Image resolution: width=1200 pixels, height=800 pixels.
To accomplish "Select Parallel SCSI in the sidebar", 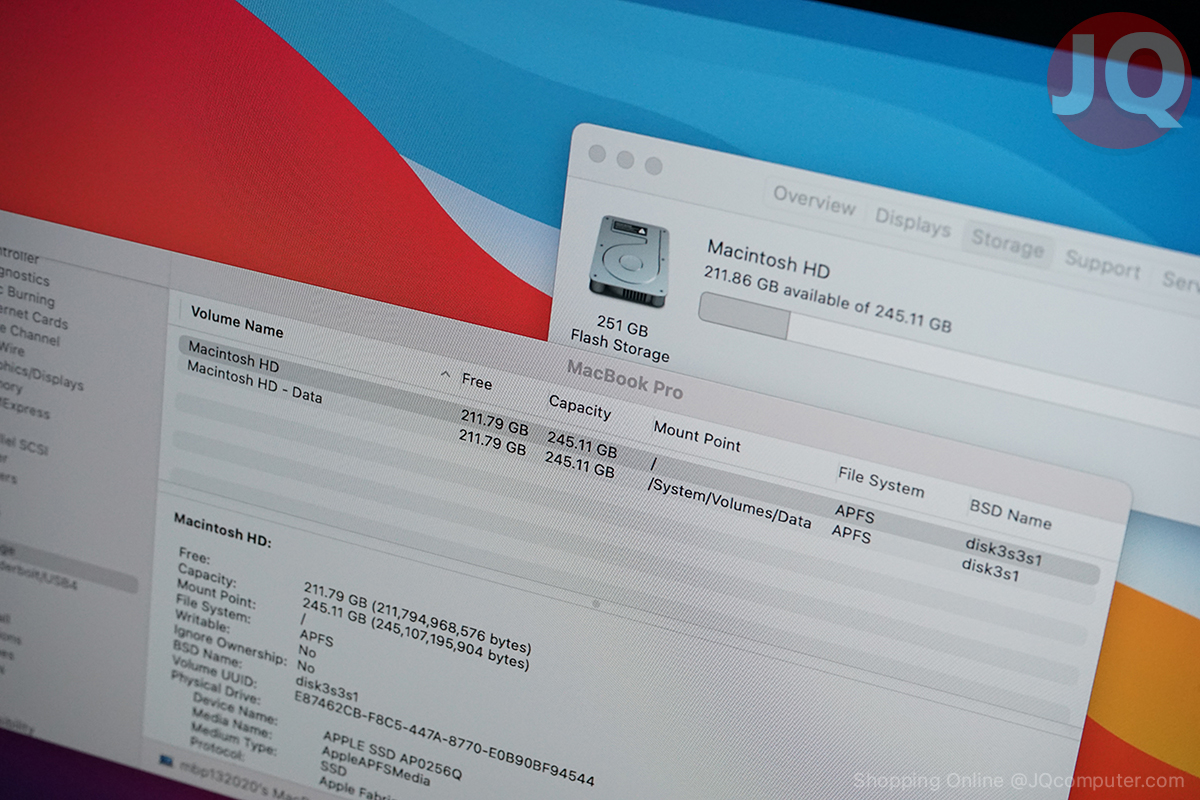I will [24, 445].
